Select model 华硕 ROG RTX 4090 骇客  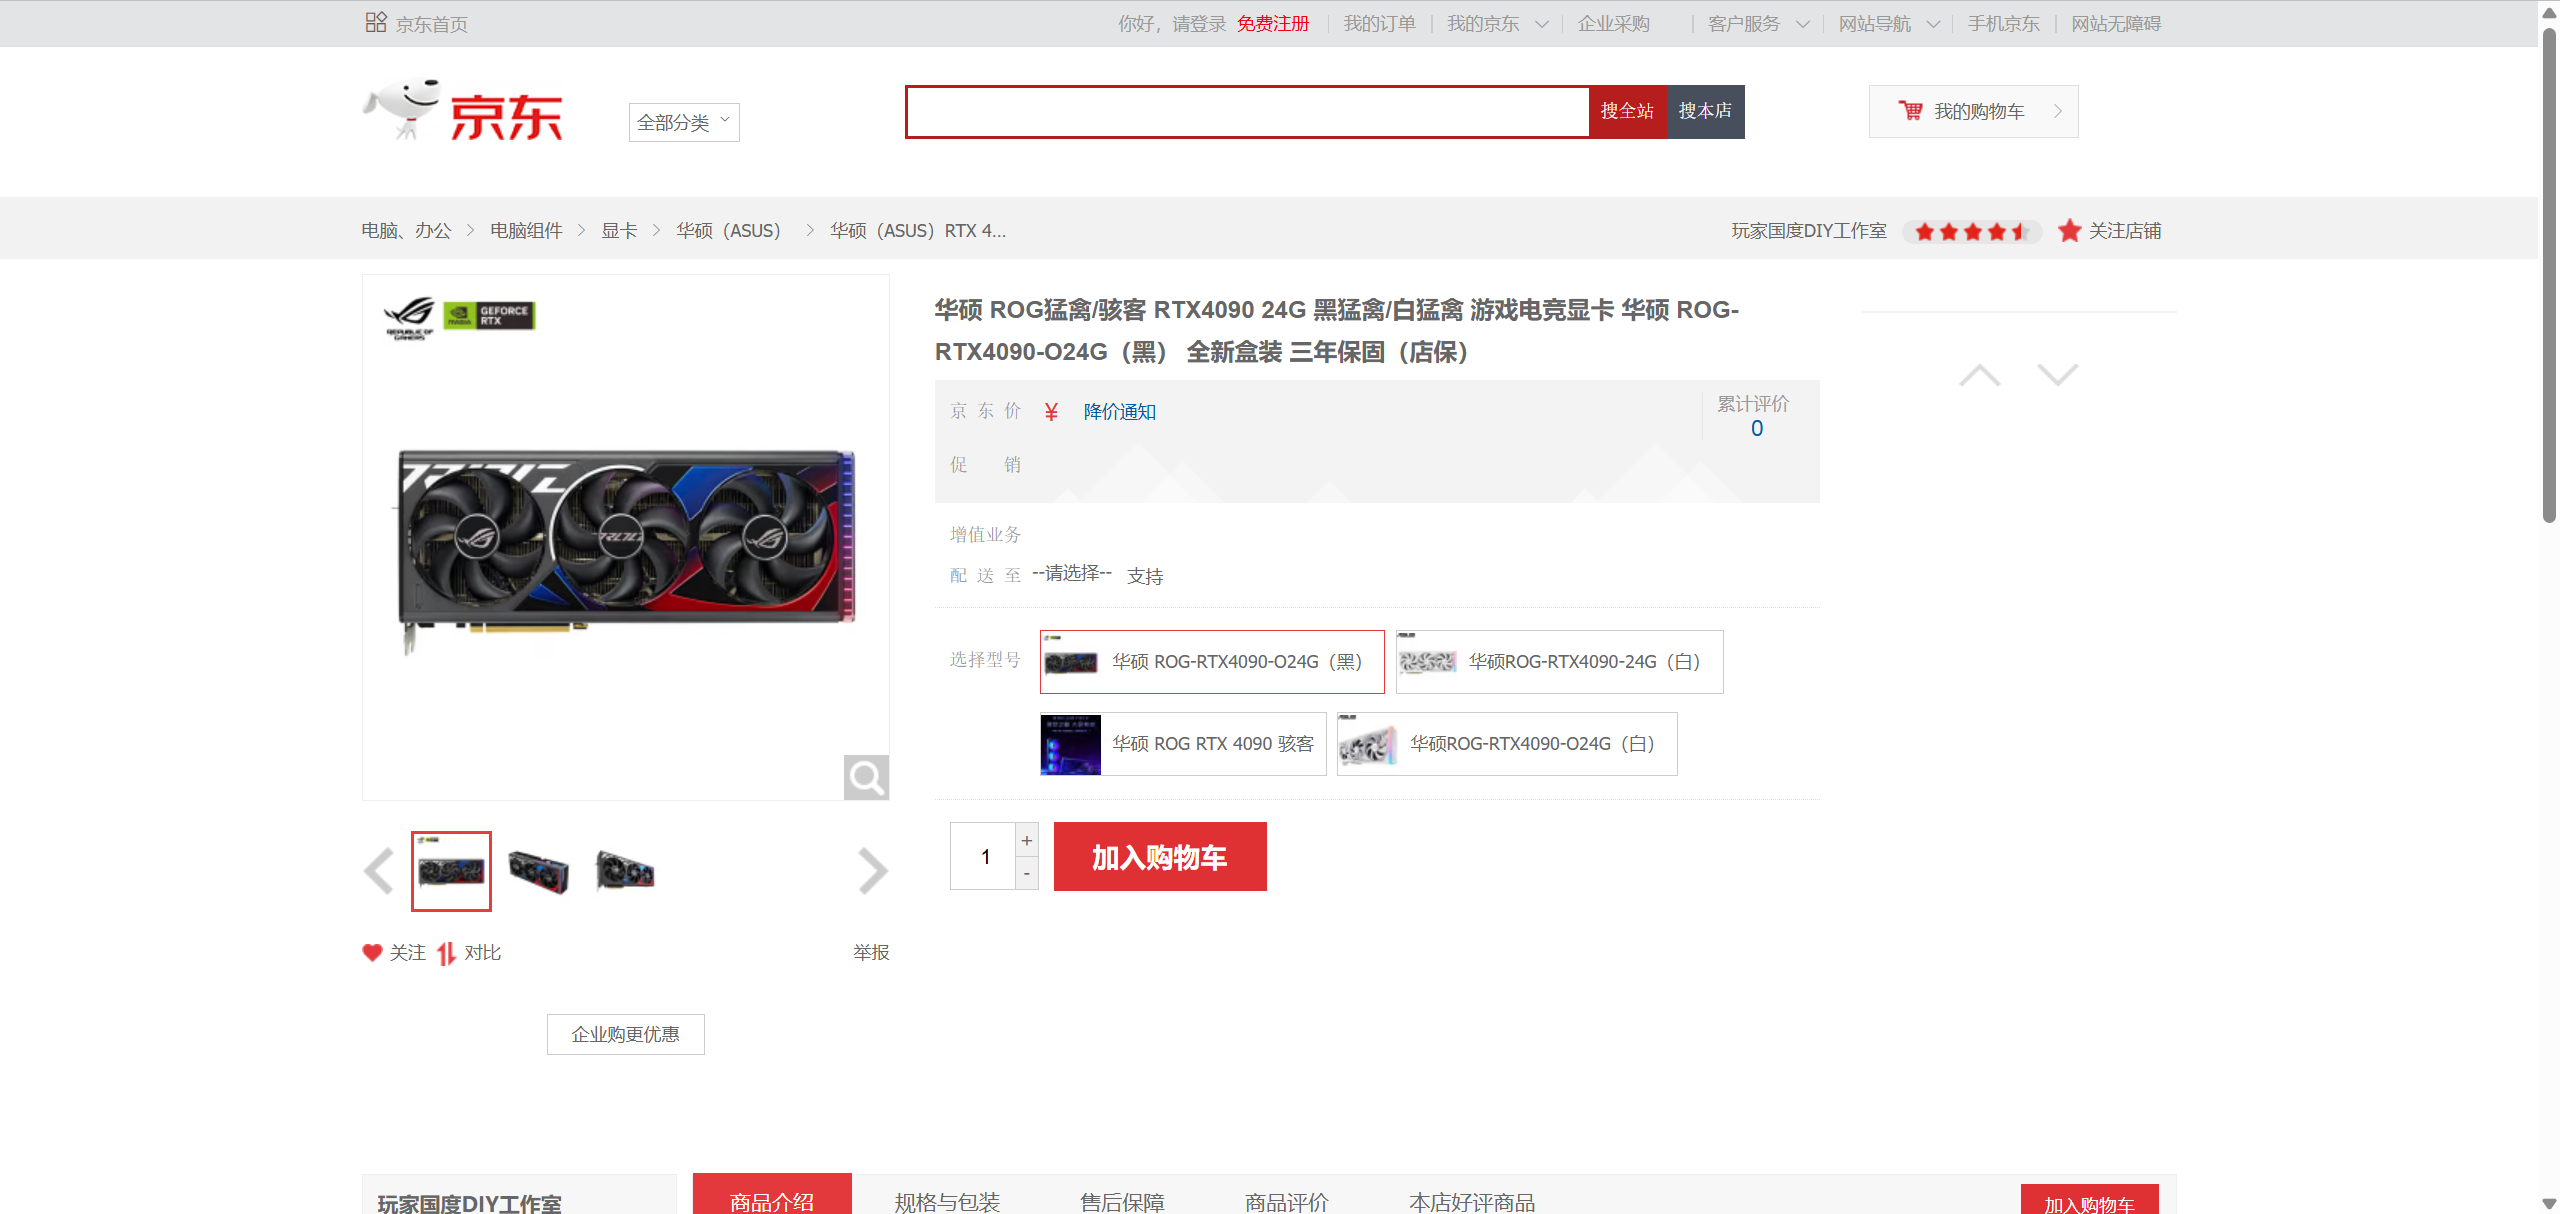(1183, 744)
